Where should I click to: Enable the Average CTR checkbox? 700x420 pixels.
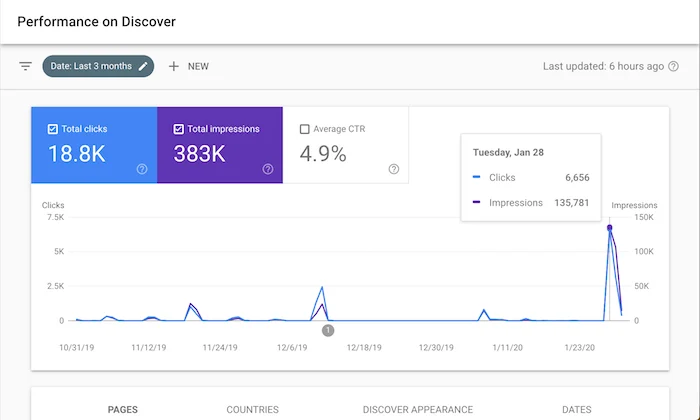(x=304, y=129)
